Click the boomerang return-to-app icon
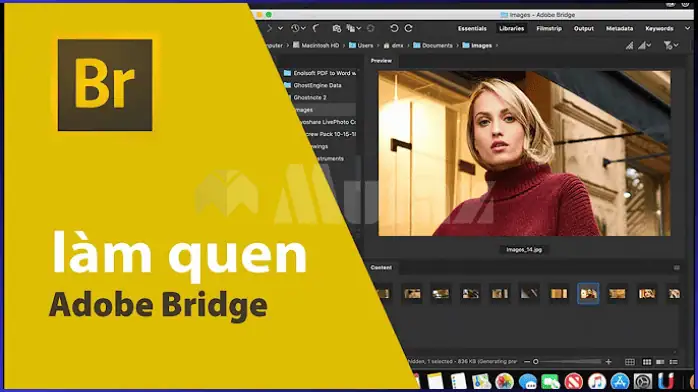Image resolution: width=698 pixels, height=392 pixels. point(316,28)
